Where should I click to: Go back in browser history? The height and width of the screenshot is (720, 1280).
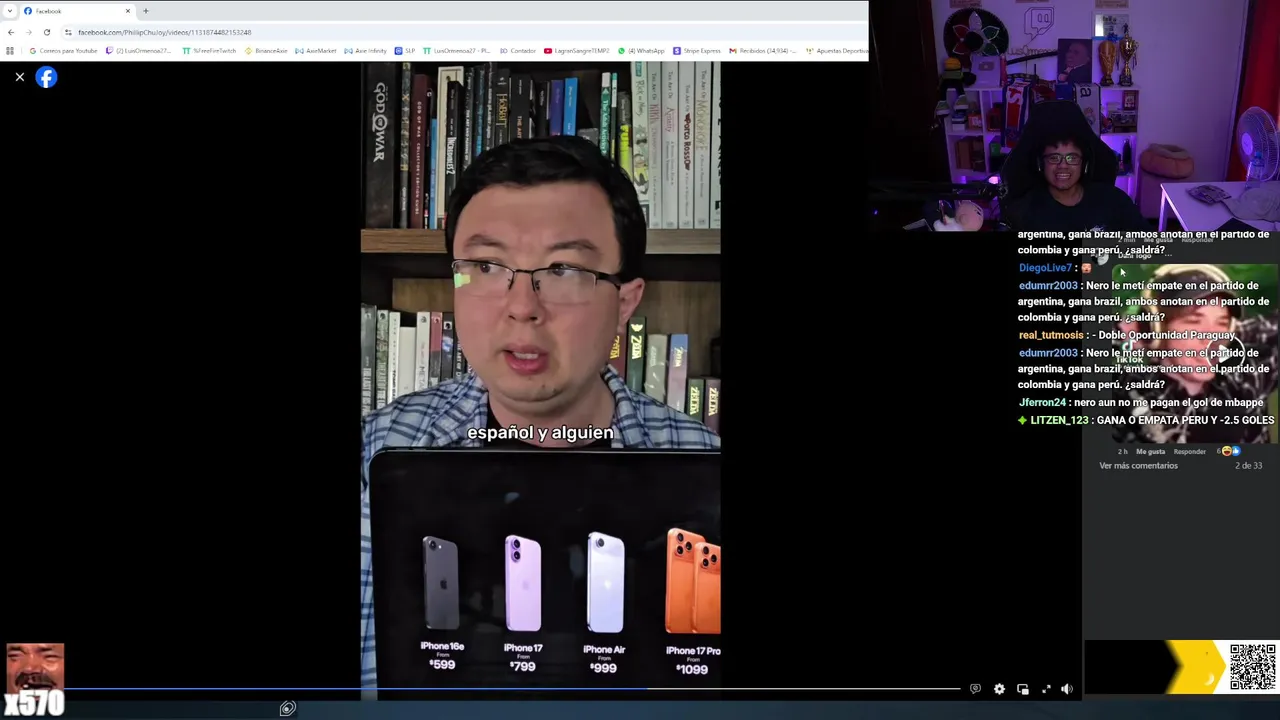pos(11,32)
